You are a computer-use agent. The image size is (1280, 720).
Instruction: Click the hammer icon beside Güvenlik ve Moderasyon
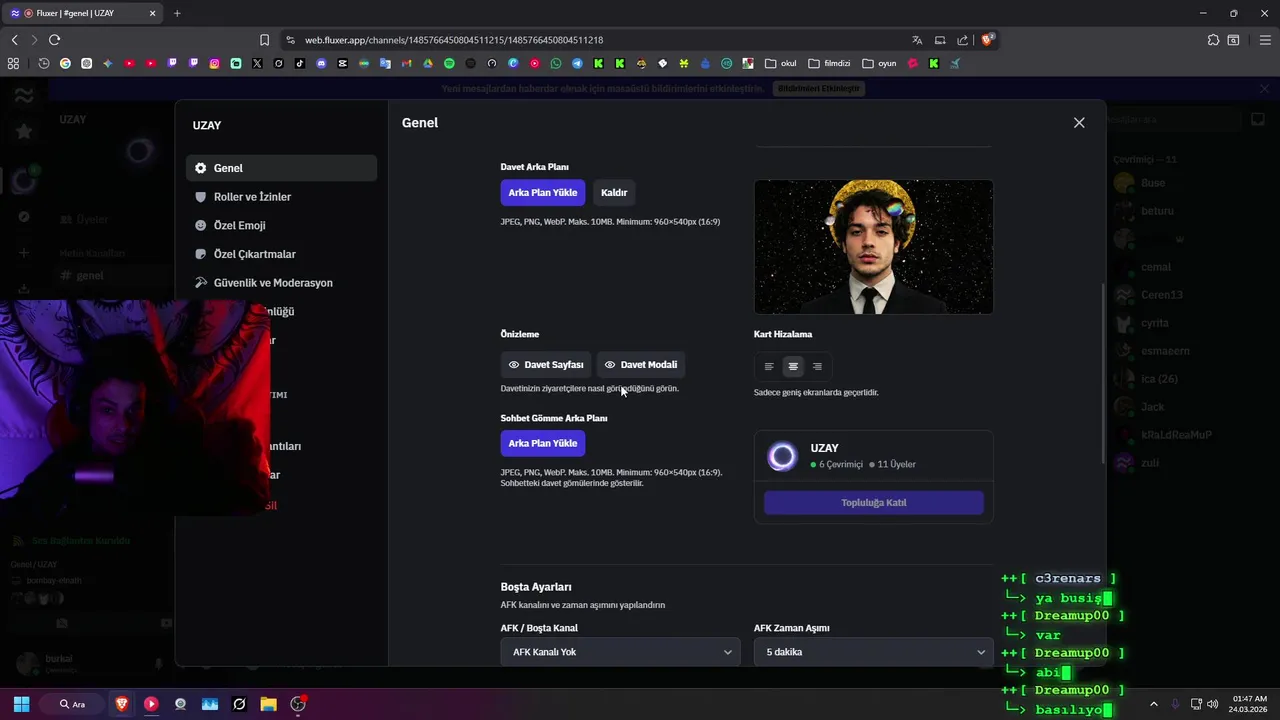[201, 283]
